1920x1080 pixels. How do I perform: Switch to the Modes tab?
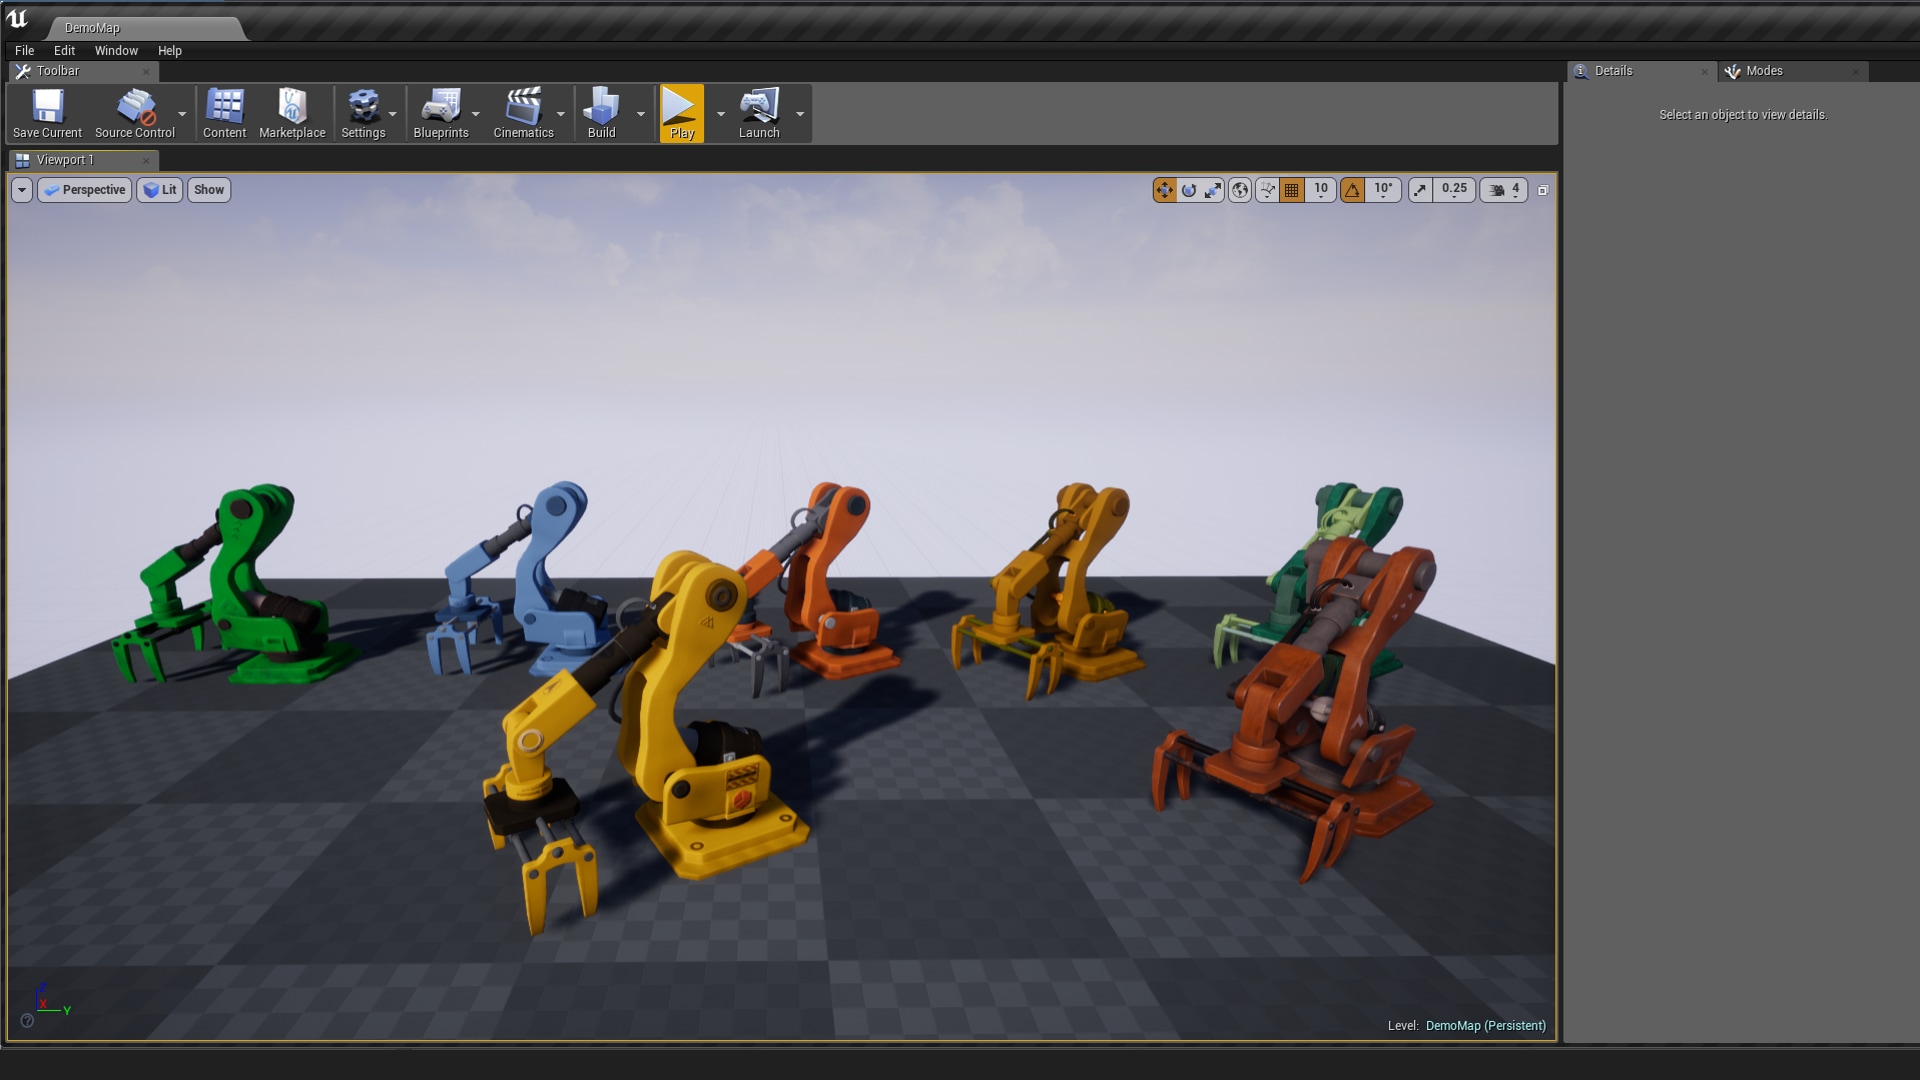click(1765, 71)
